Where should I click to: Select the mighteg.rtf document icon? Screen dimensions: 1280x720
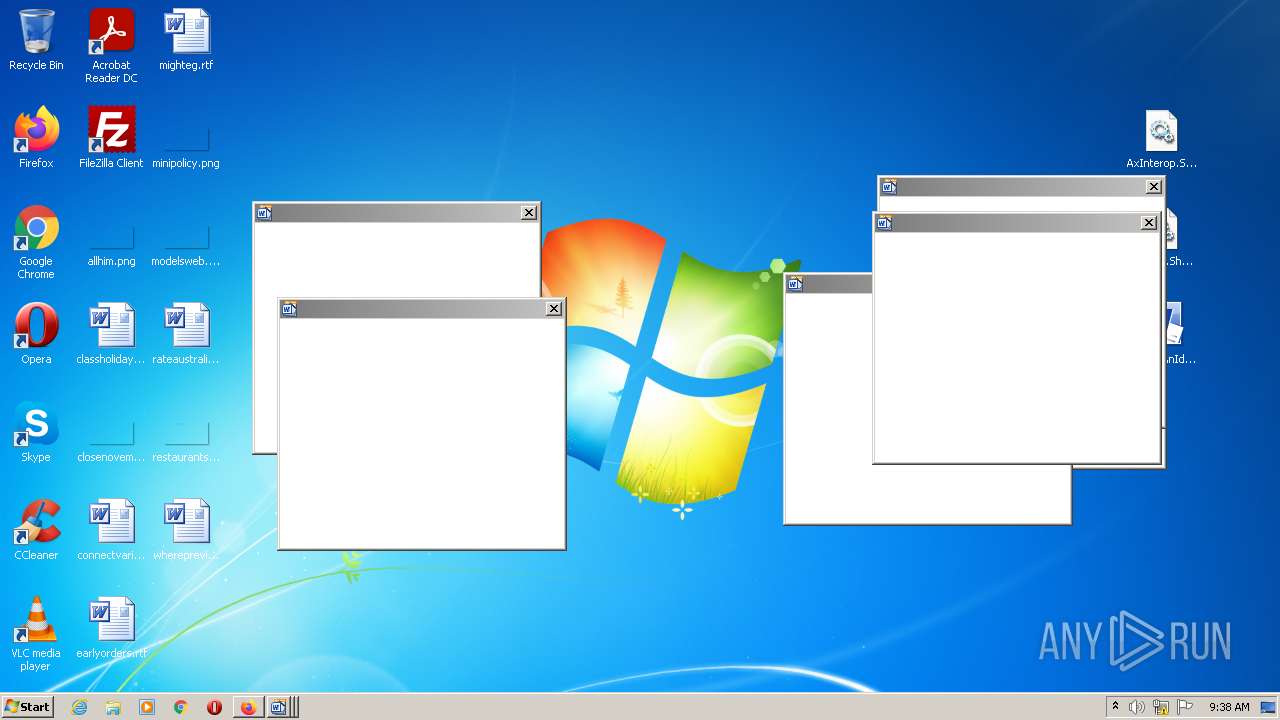point(186,40)
